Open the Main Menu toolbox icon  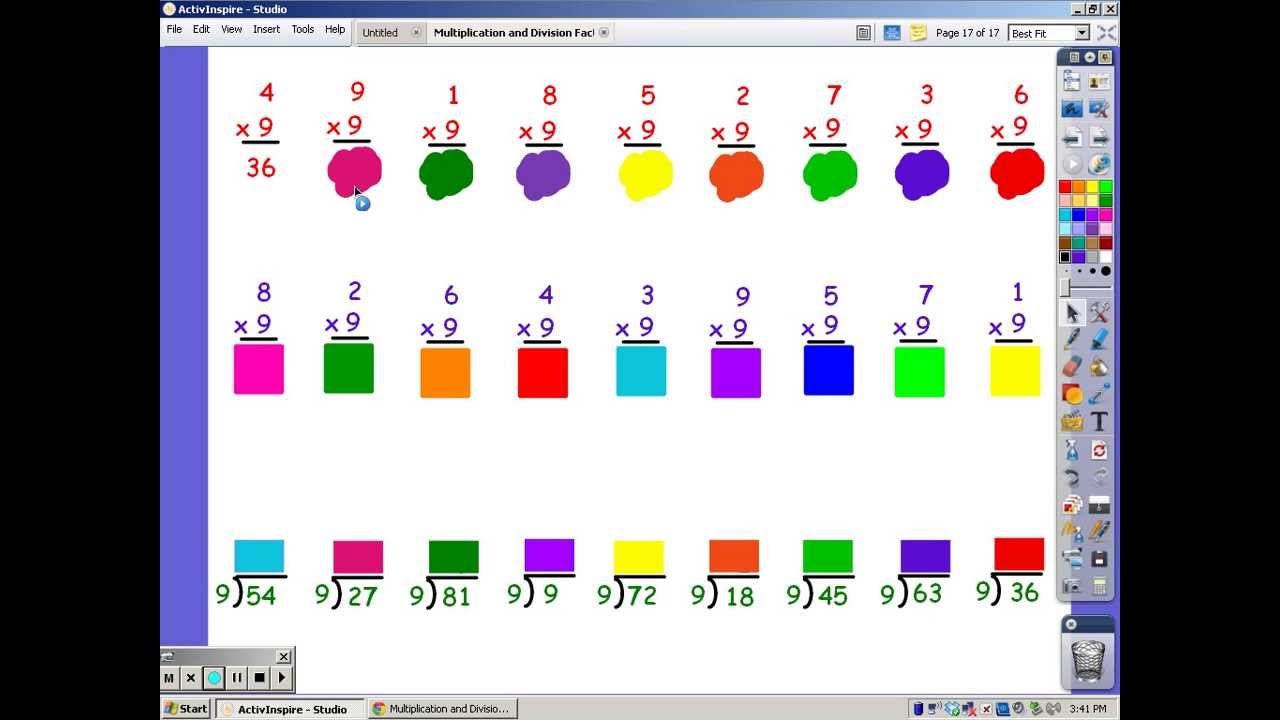pos(1072,82)
